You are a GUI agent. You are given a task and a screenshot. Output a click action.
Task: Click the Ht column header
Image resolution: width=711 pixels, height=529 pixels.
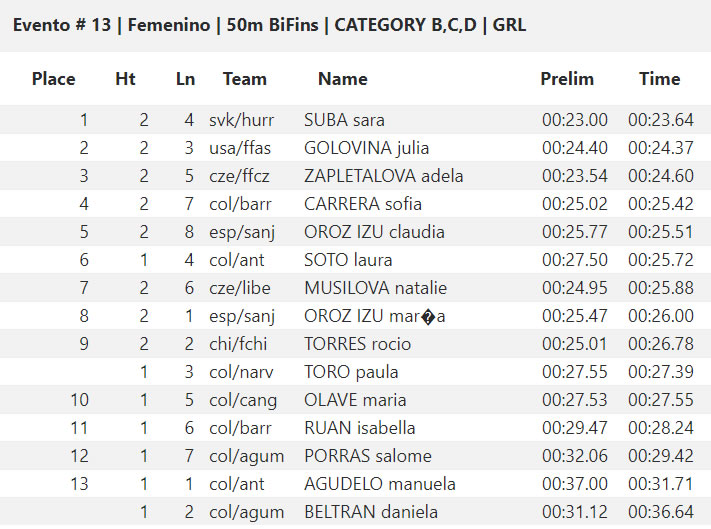pos(125,79)
